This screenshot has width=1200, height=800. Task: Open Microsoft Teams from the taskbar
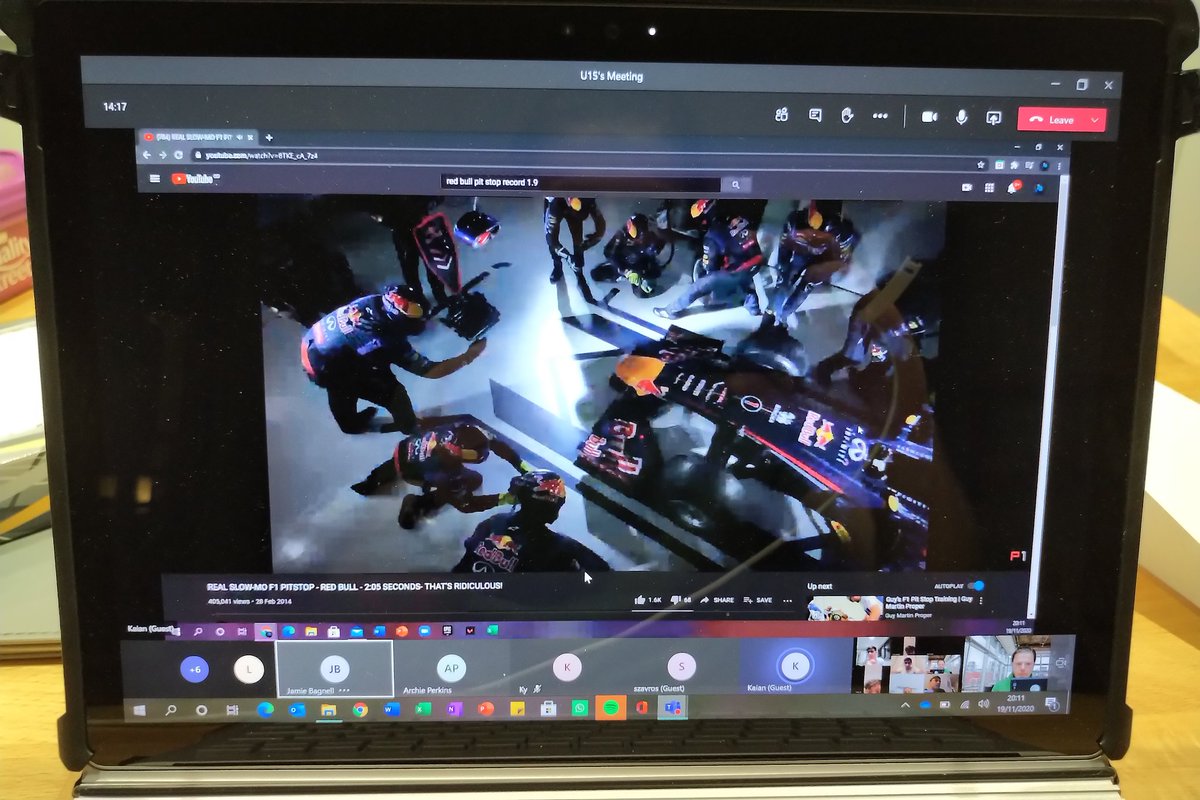tap(674, 707)
